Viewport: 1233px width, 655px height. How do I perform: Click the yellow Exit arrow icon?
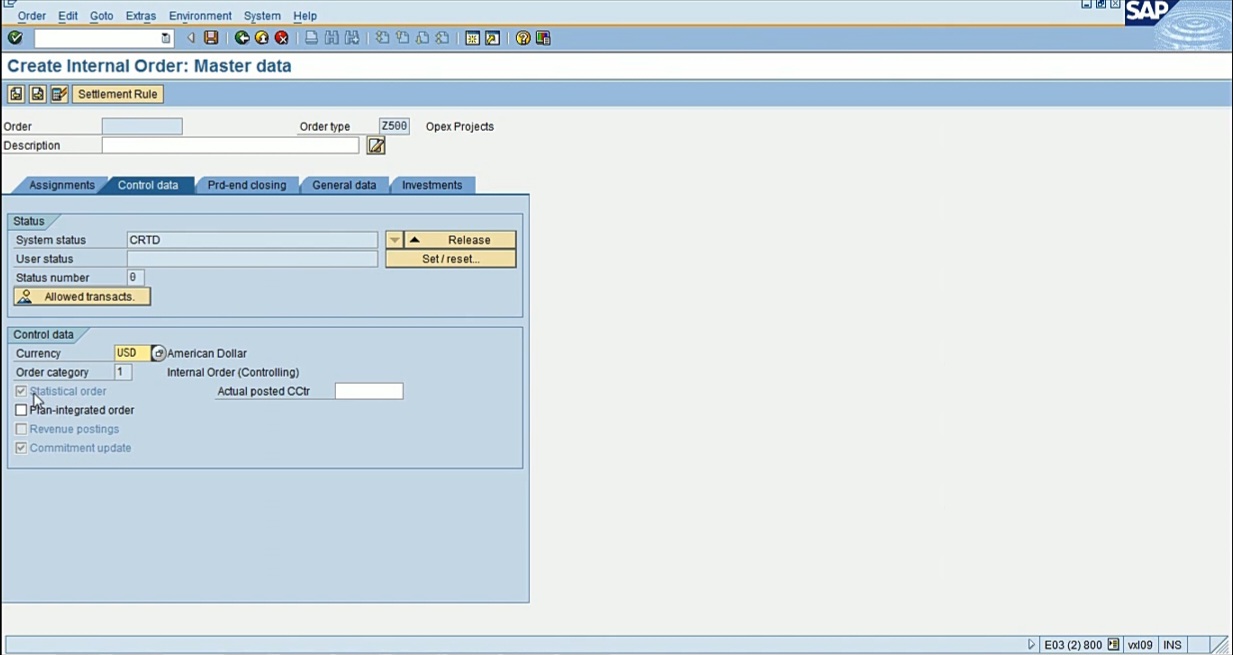[x=262, y=38]
